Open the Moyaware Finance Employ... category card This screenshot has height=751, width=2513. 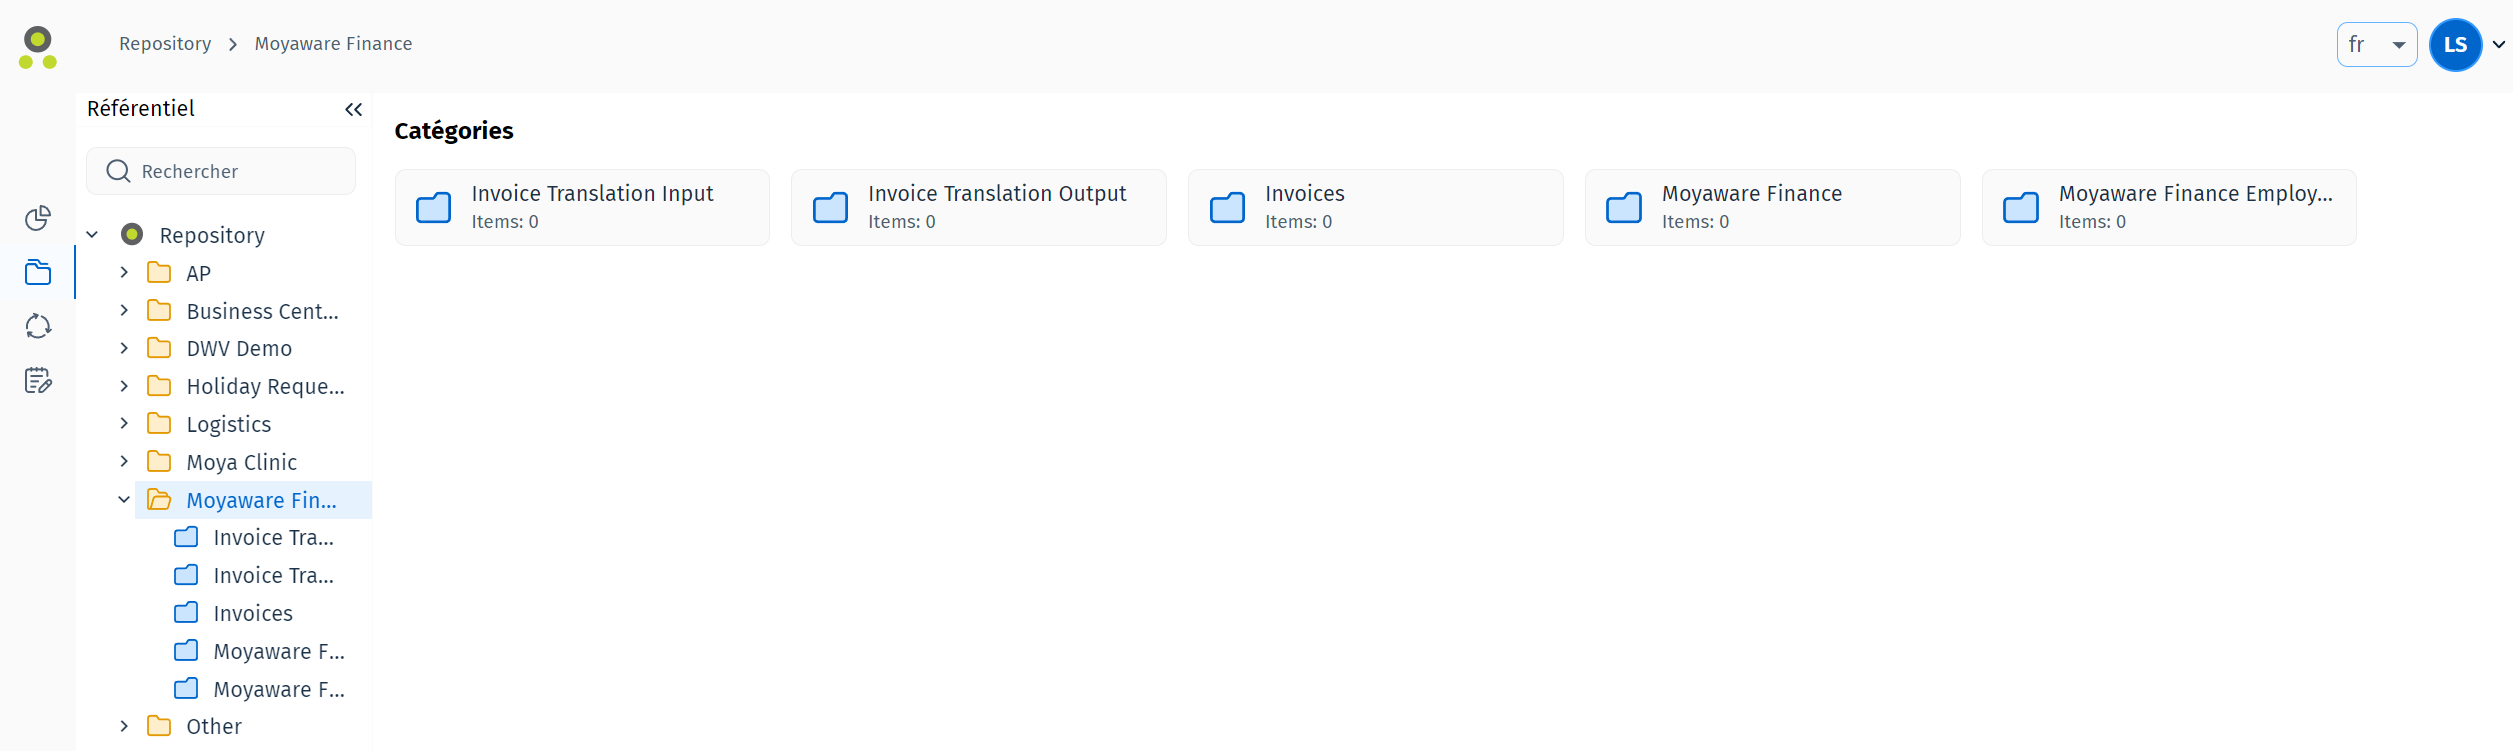tap(2168, 207)
